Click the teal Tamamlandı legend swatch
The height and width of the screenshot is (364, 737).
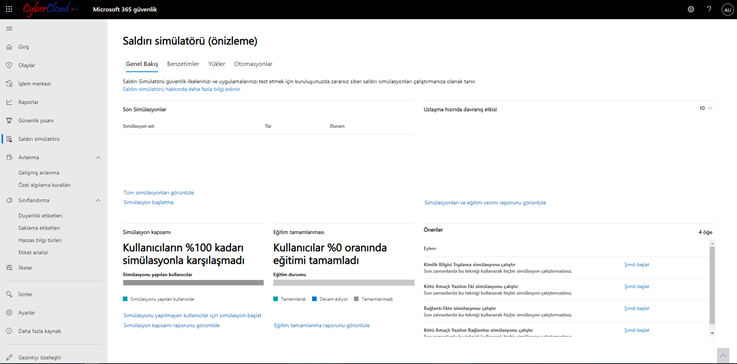click(275, 299)
